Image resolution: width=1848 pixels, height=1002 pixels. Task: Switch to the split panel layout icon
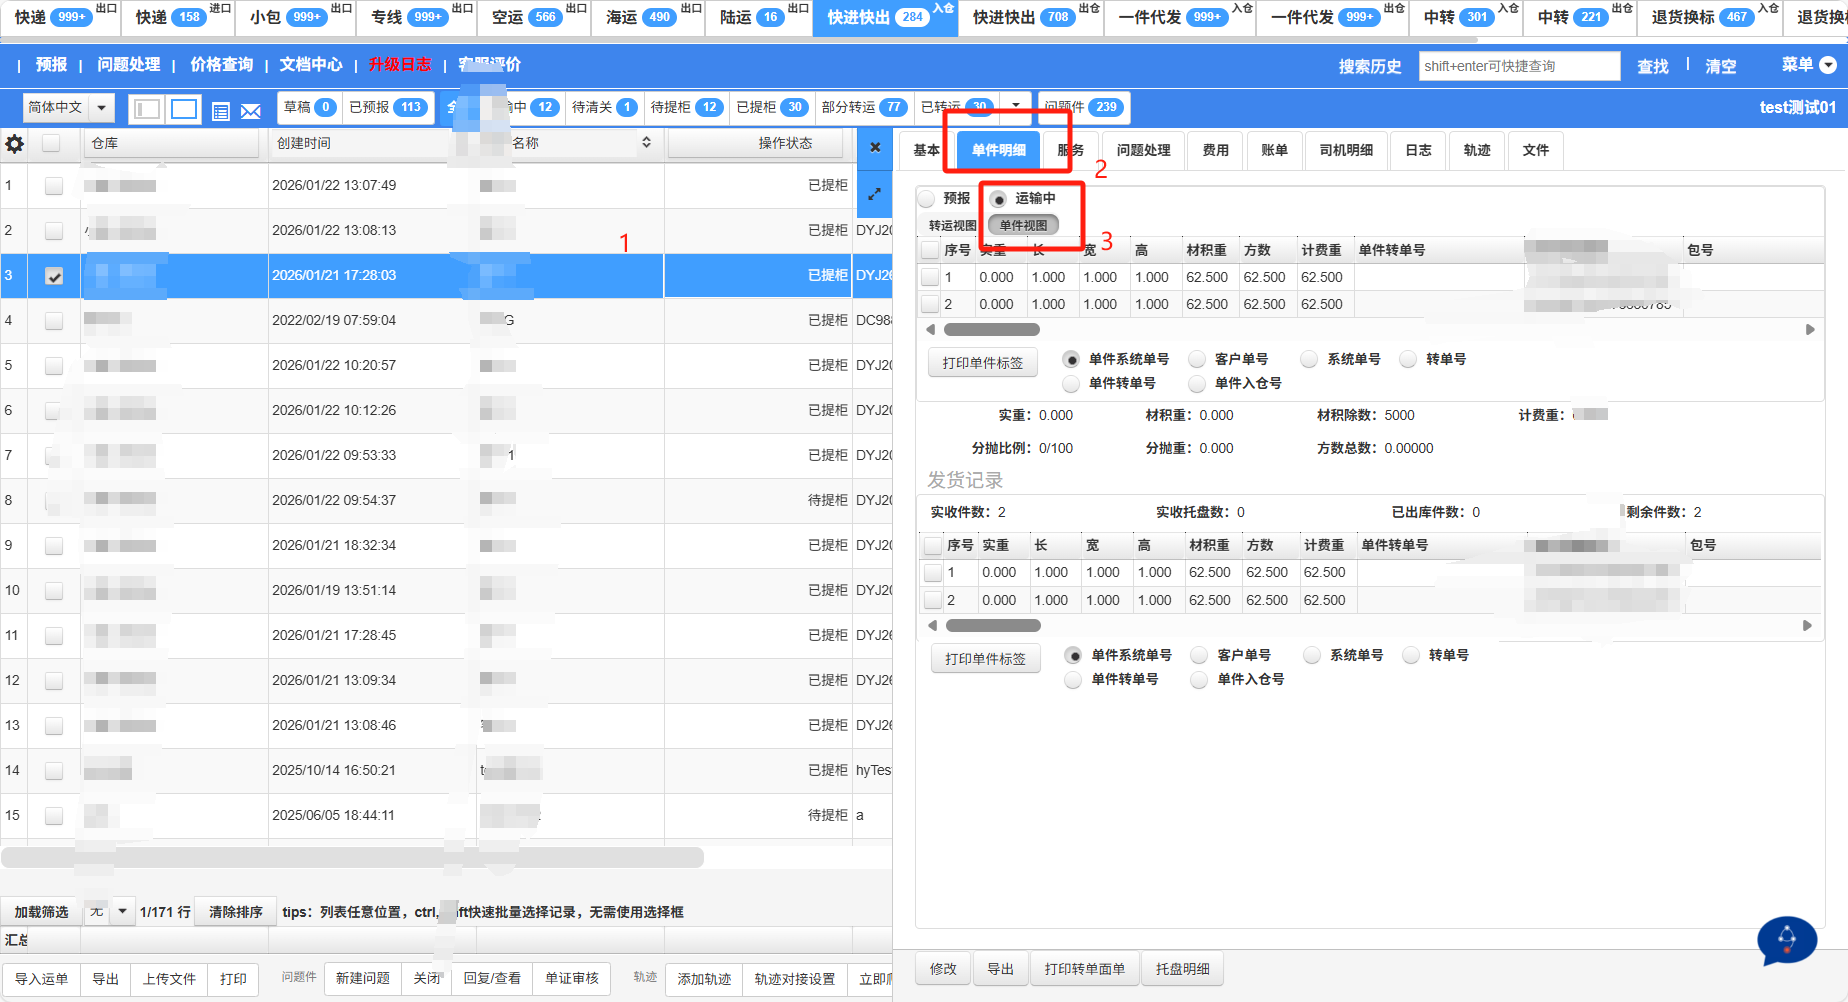147,109
